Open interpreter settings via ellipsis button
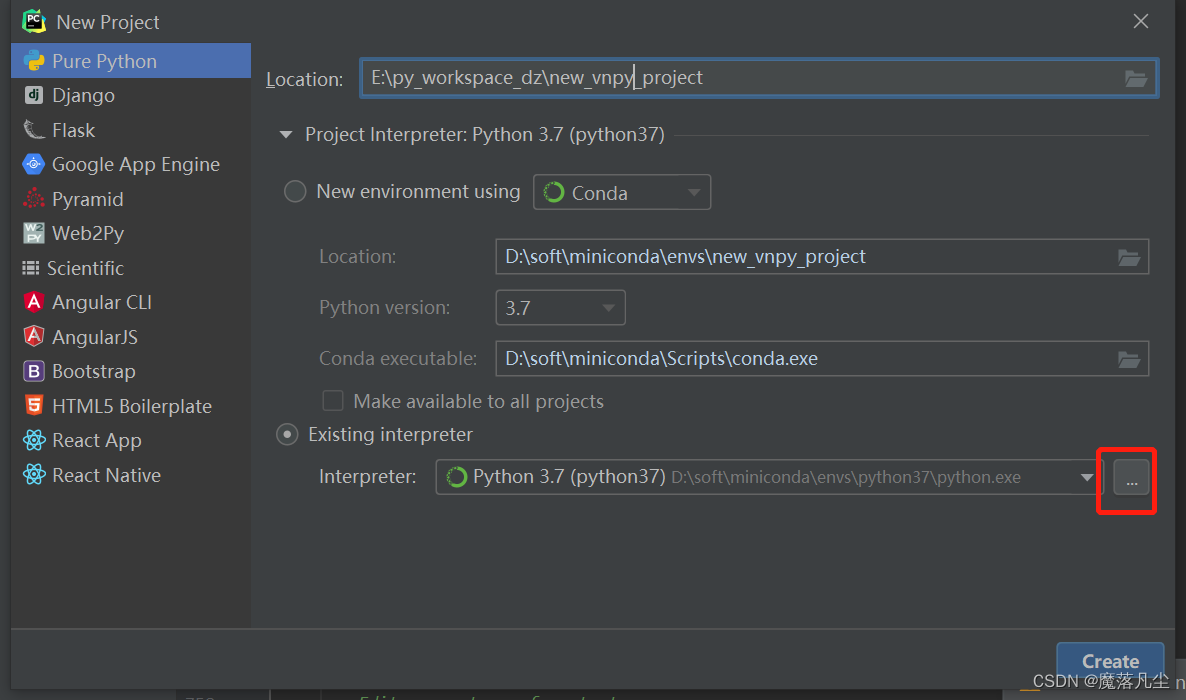The height and width of the screenshot is (700, 1186). tap(1131, 481)
